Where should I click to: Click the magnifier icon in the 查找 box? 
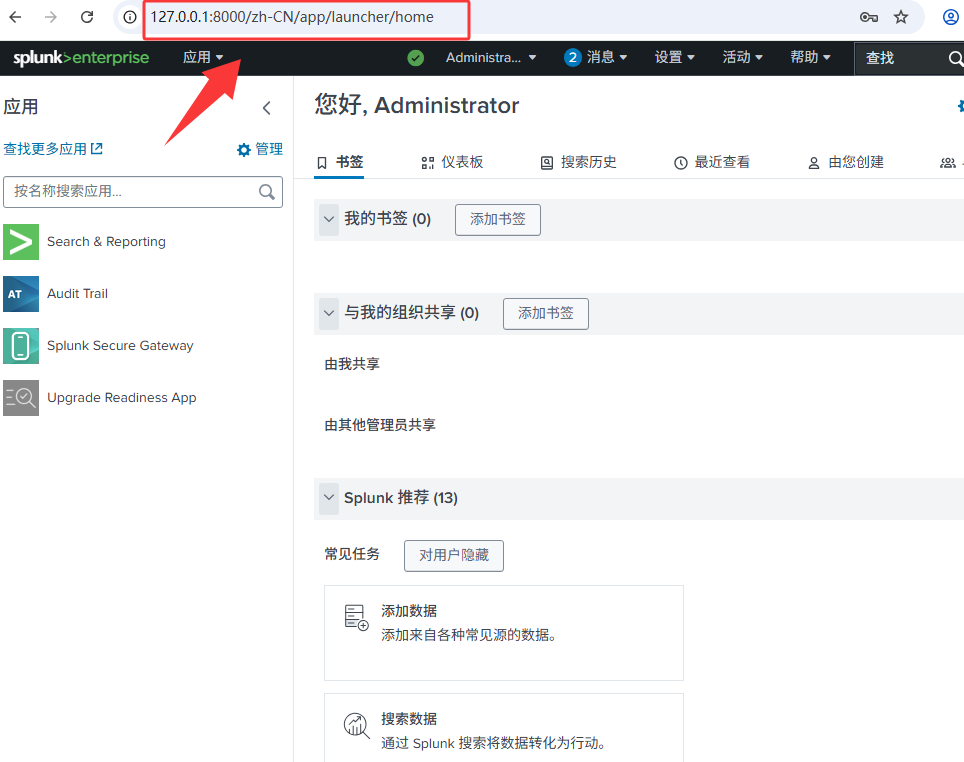point(955,58)
